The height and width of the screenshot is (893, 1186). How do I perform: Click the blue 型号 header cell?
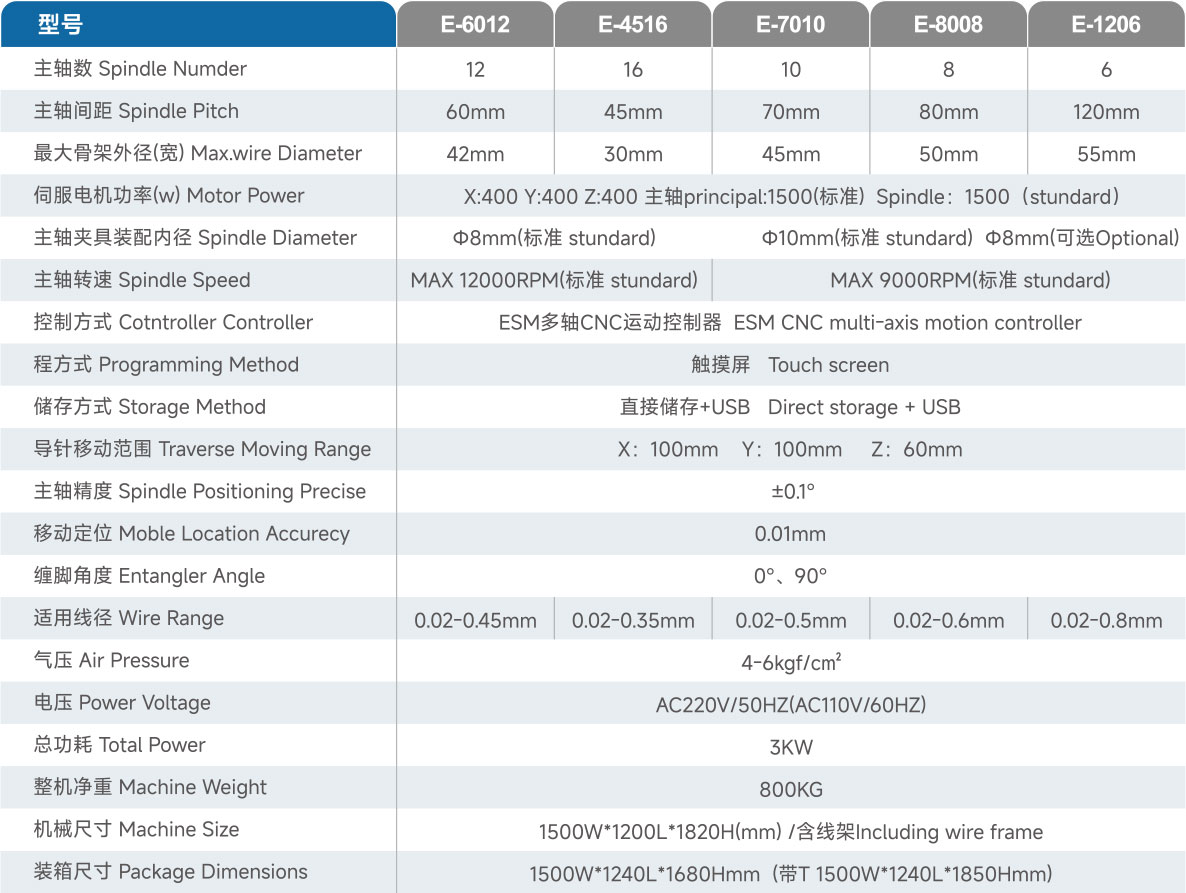click(x=198, y=25)
